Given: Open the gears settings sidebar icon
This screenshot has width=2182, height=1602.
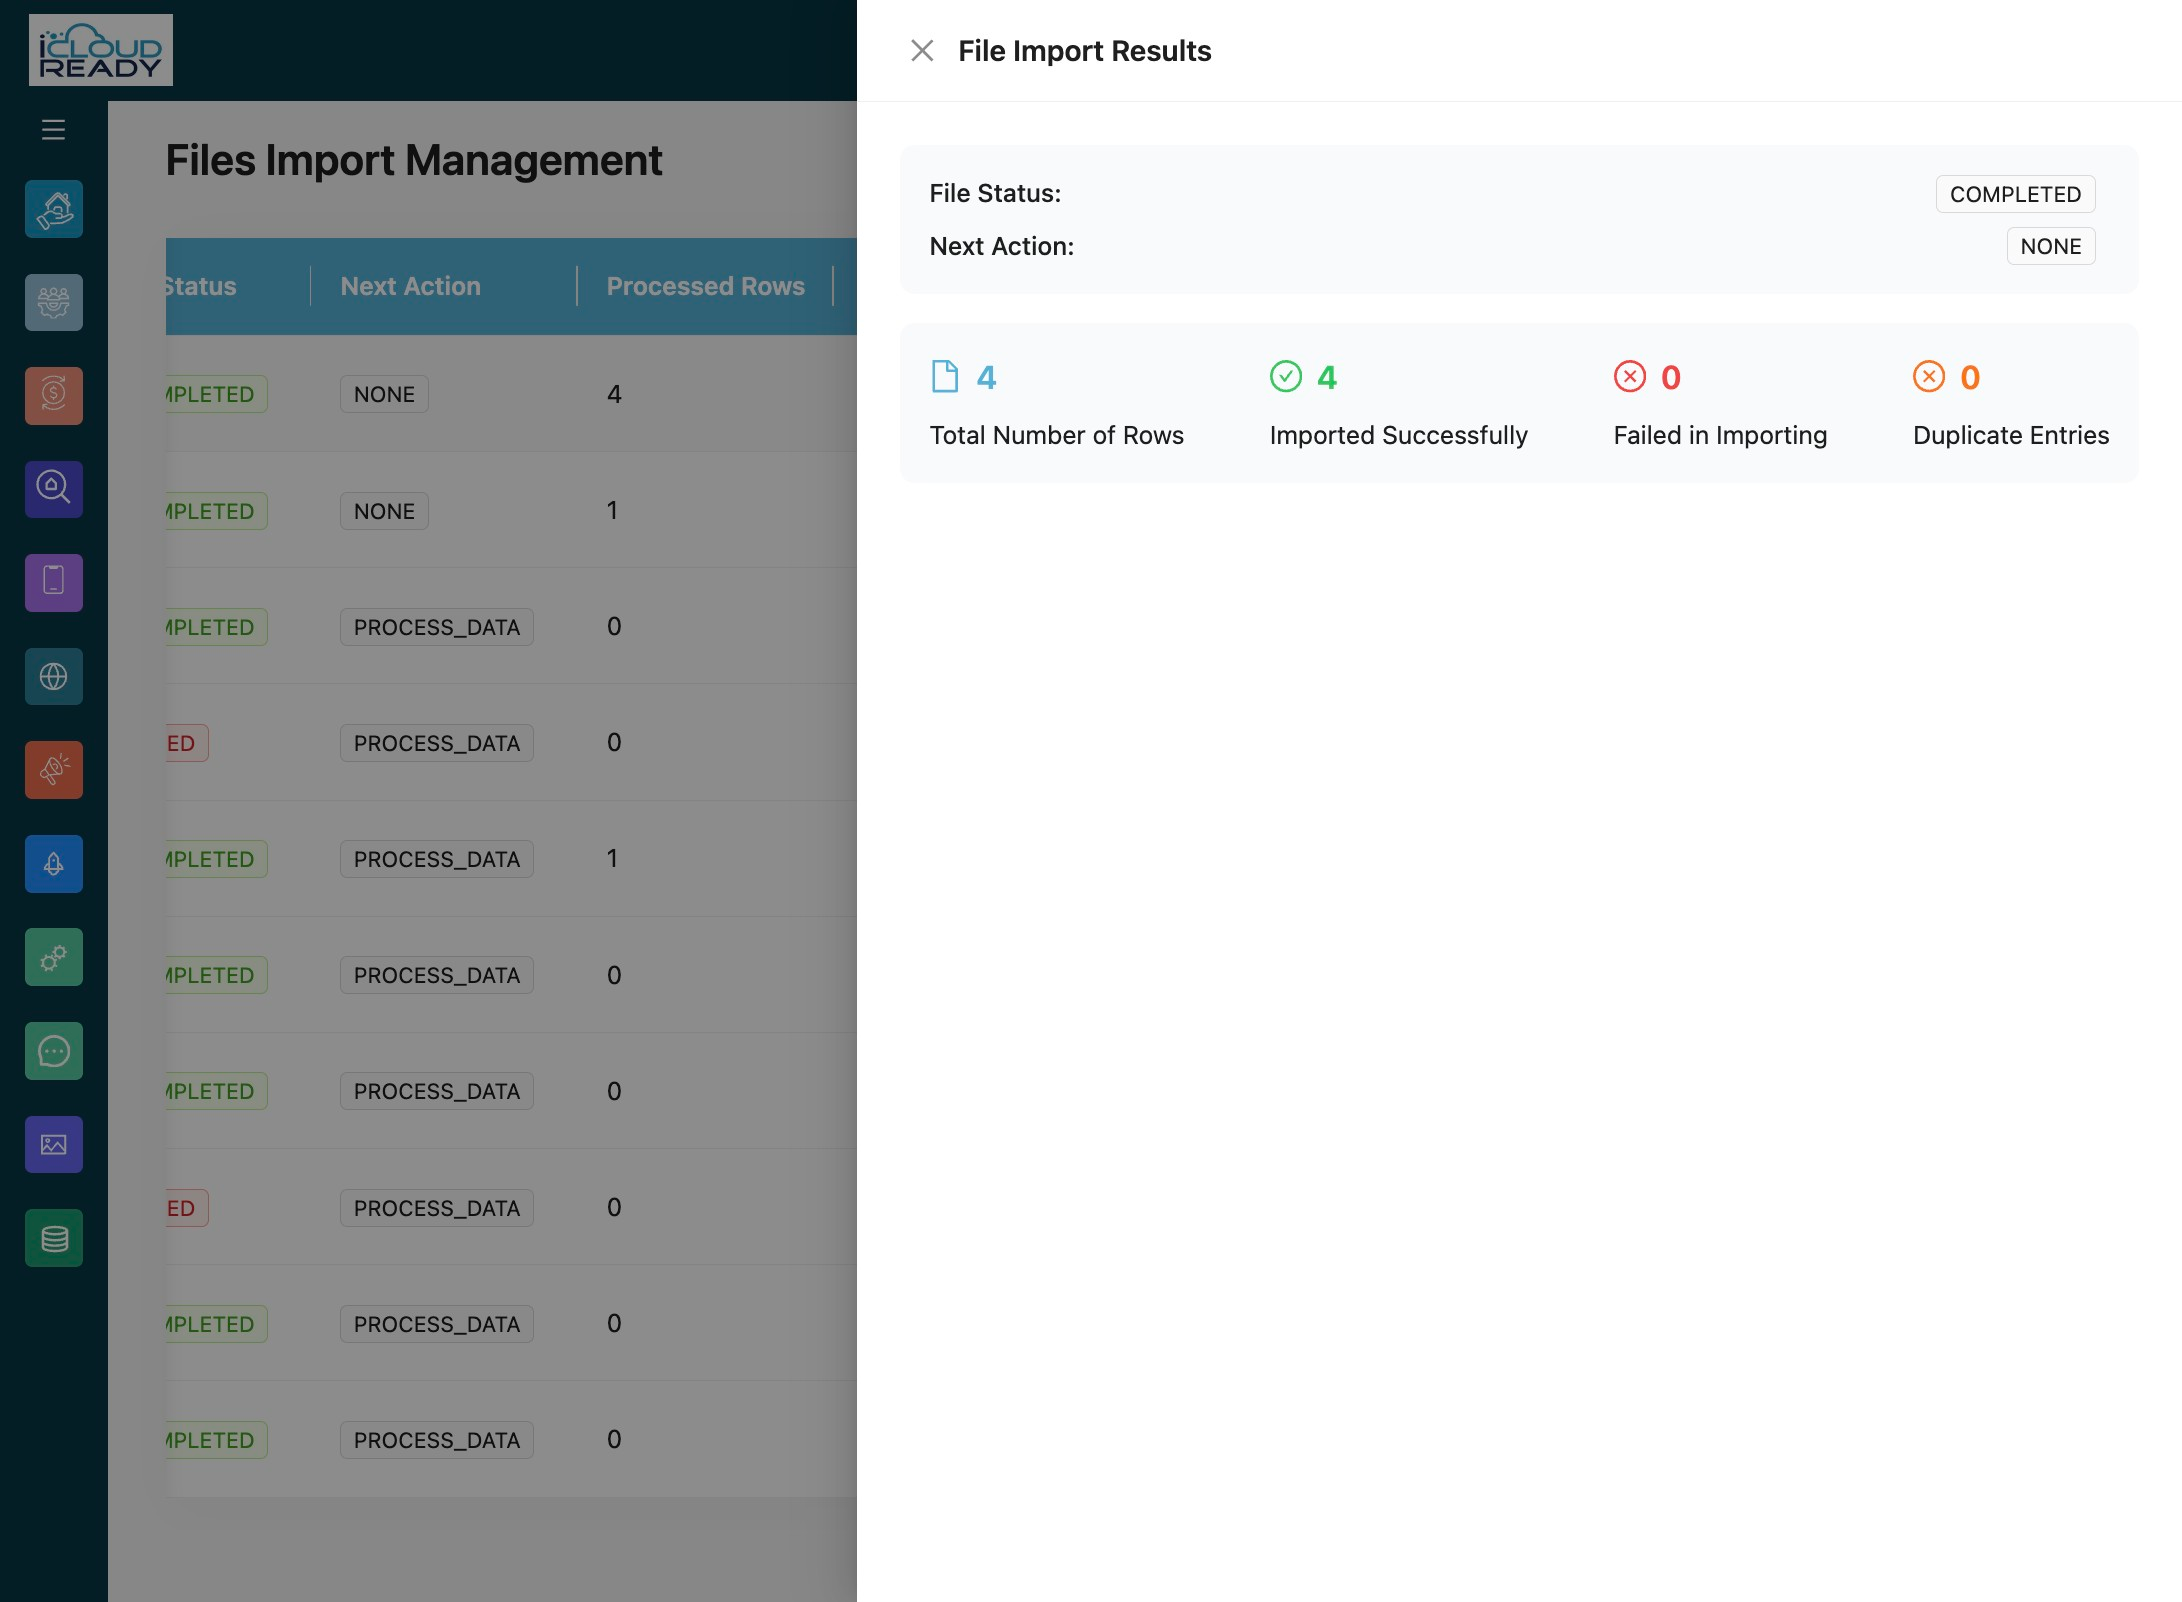Looking at the screenshot, I should 54,957.
